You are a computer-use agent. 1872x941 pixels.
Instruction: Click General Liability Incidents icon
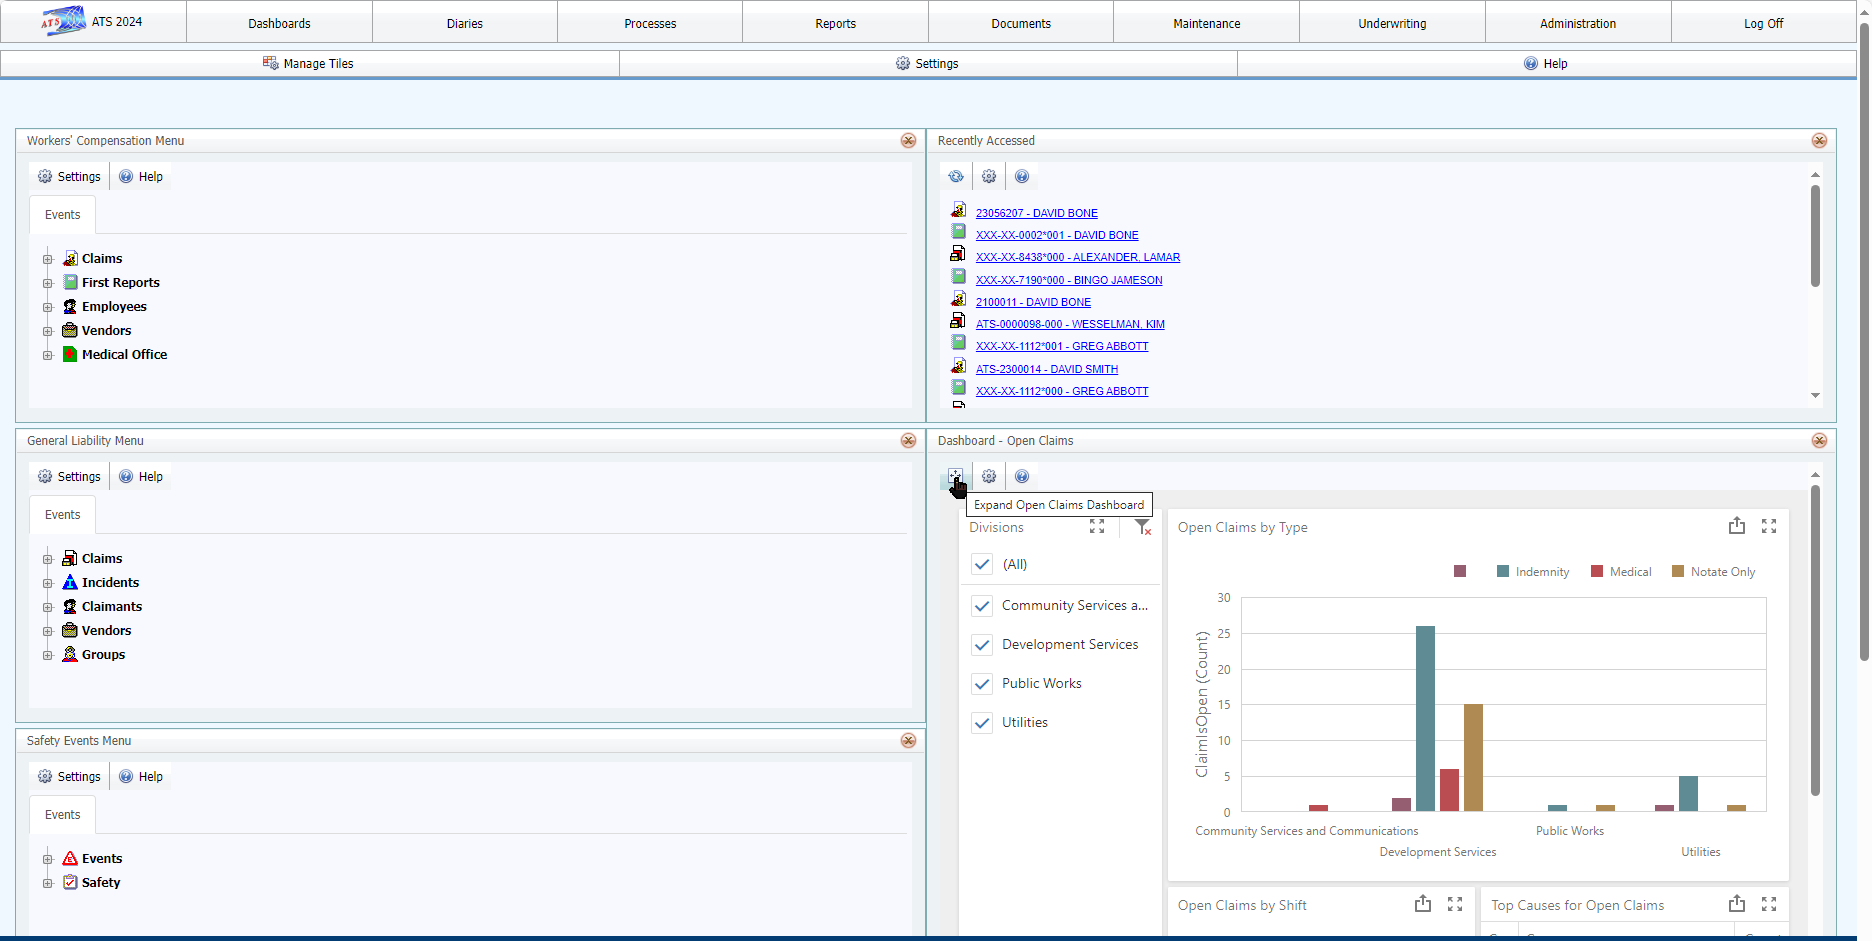[70, 582]
